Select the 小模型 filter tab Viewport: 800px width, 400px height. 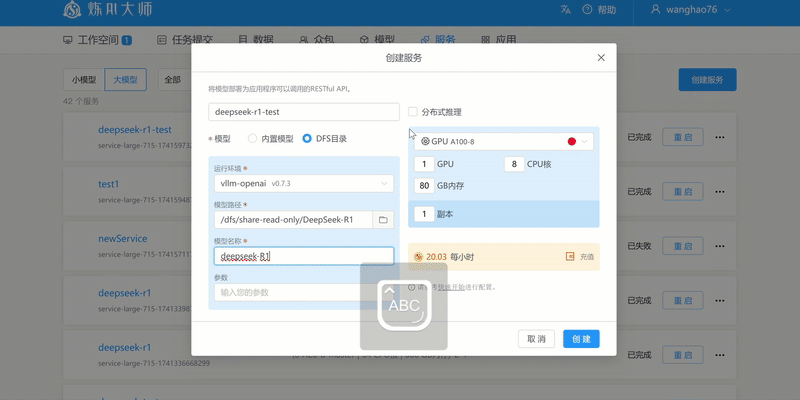point(84,80)
